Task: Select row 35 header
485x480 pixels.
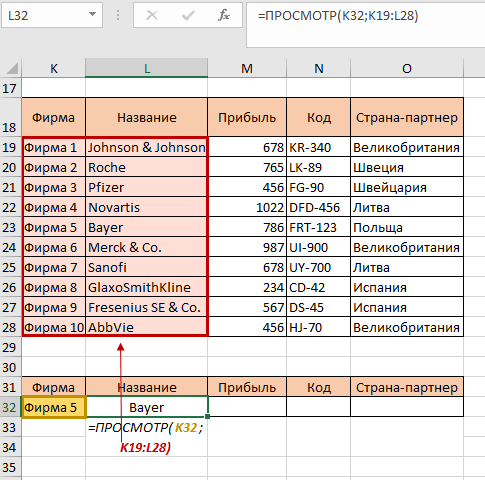Action: (x=10, y=467)
